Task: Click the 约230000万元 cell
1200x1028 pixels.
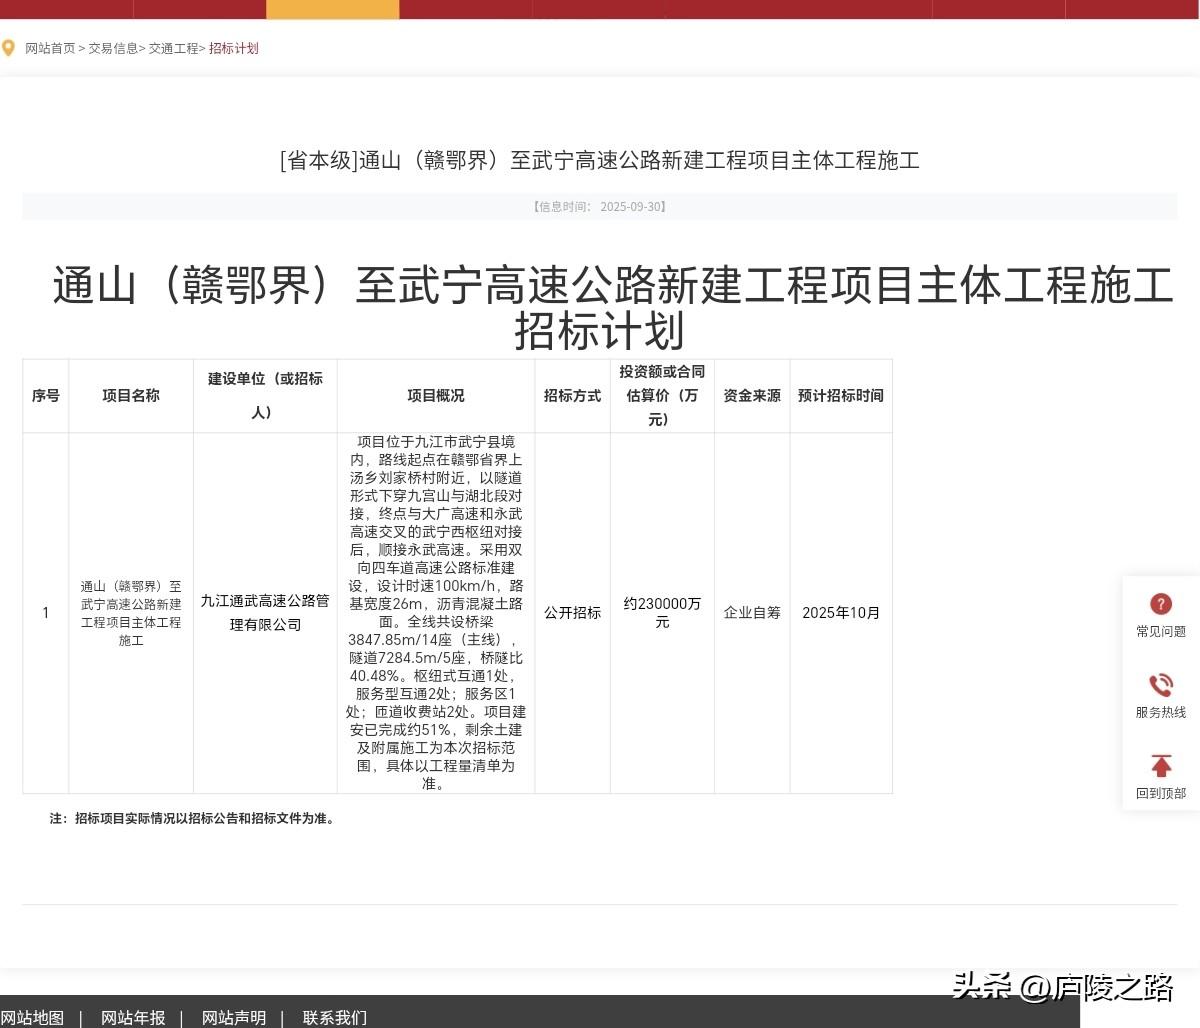Action: pos(662,613)
